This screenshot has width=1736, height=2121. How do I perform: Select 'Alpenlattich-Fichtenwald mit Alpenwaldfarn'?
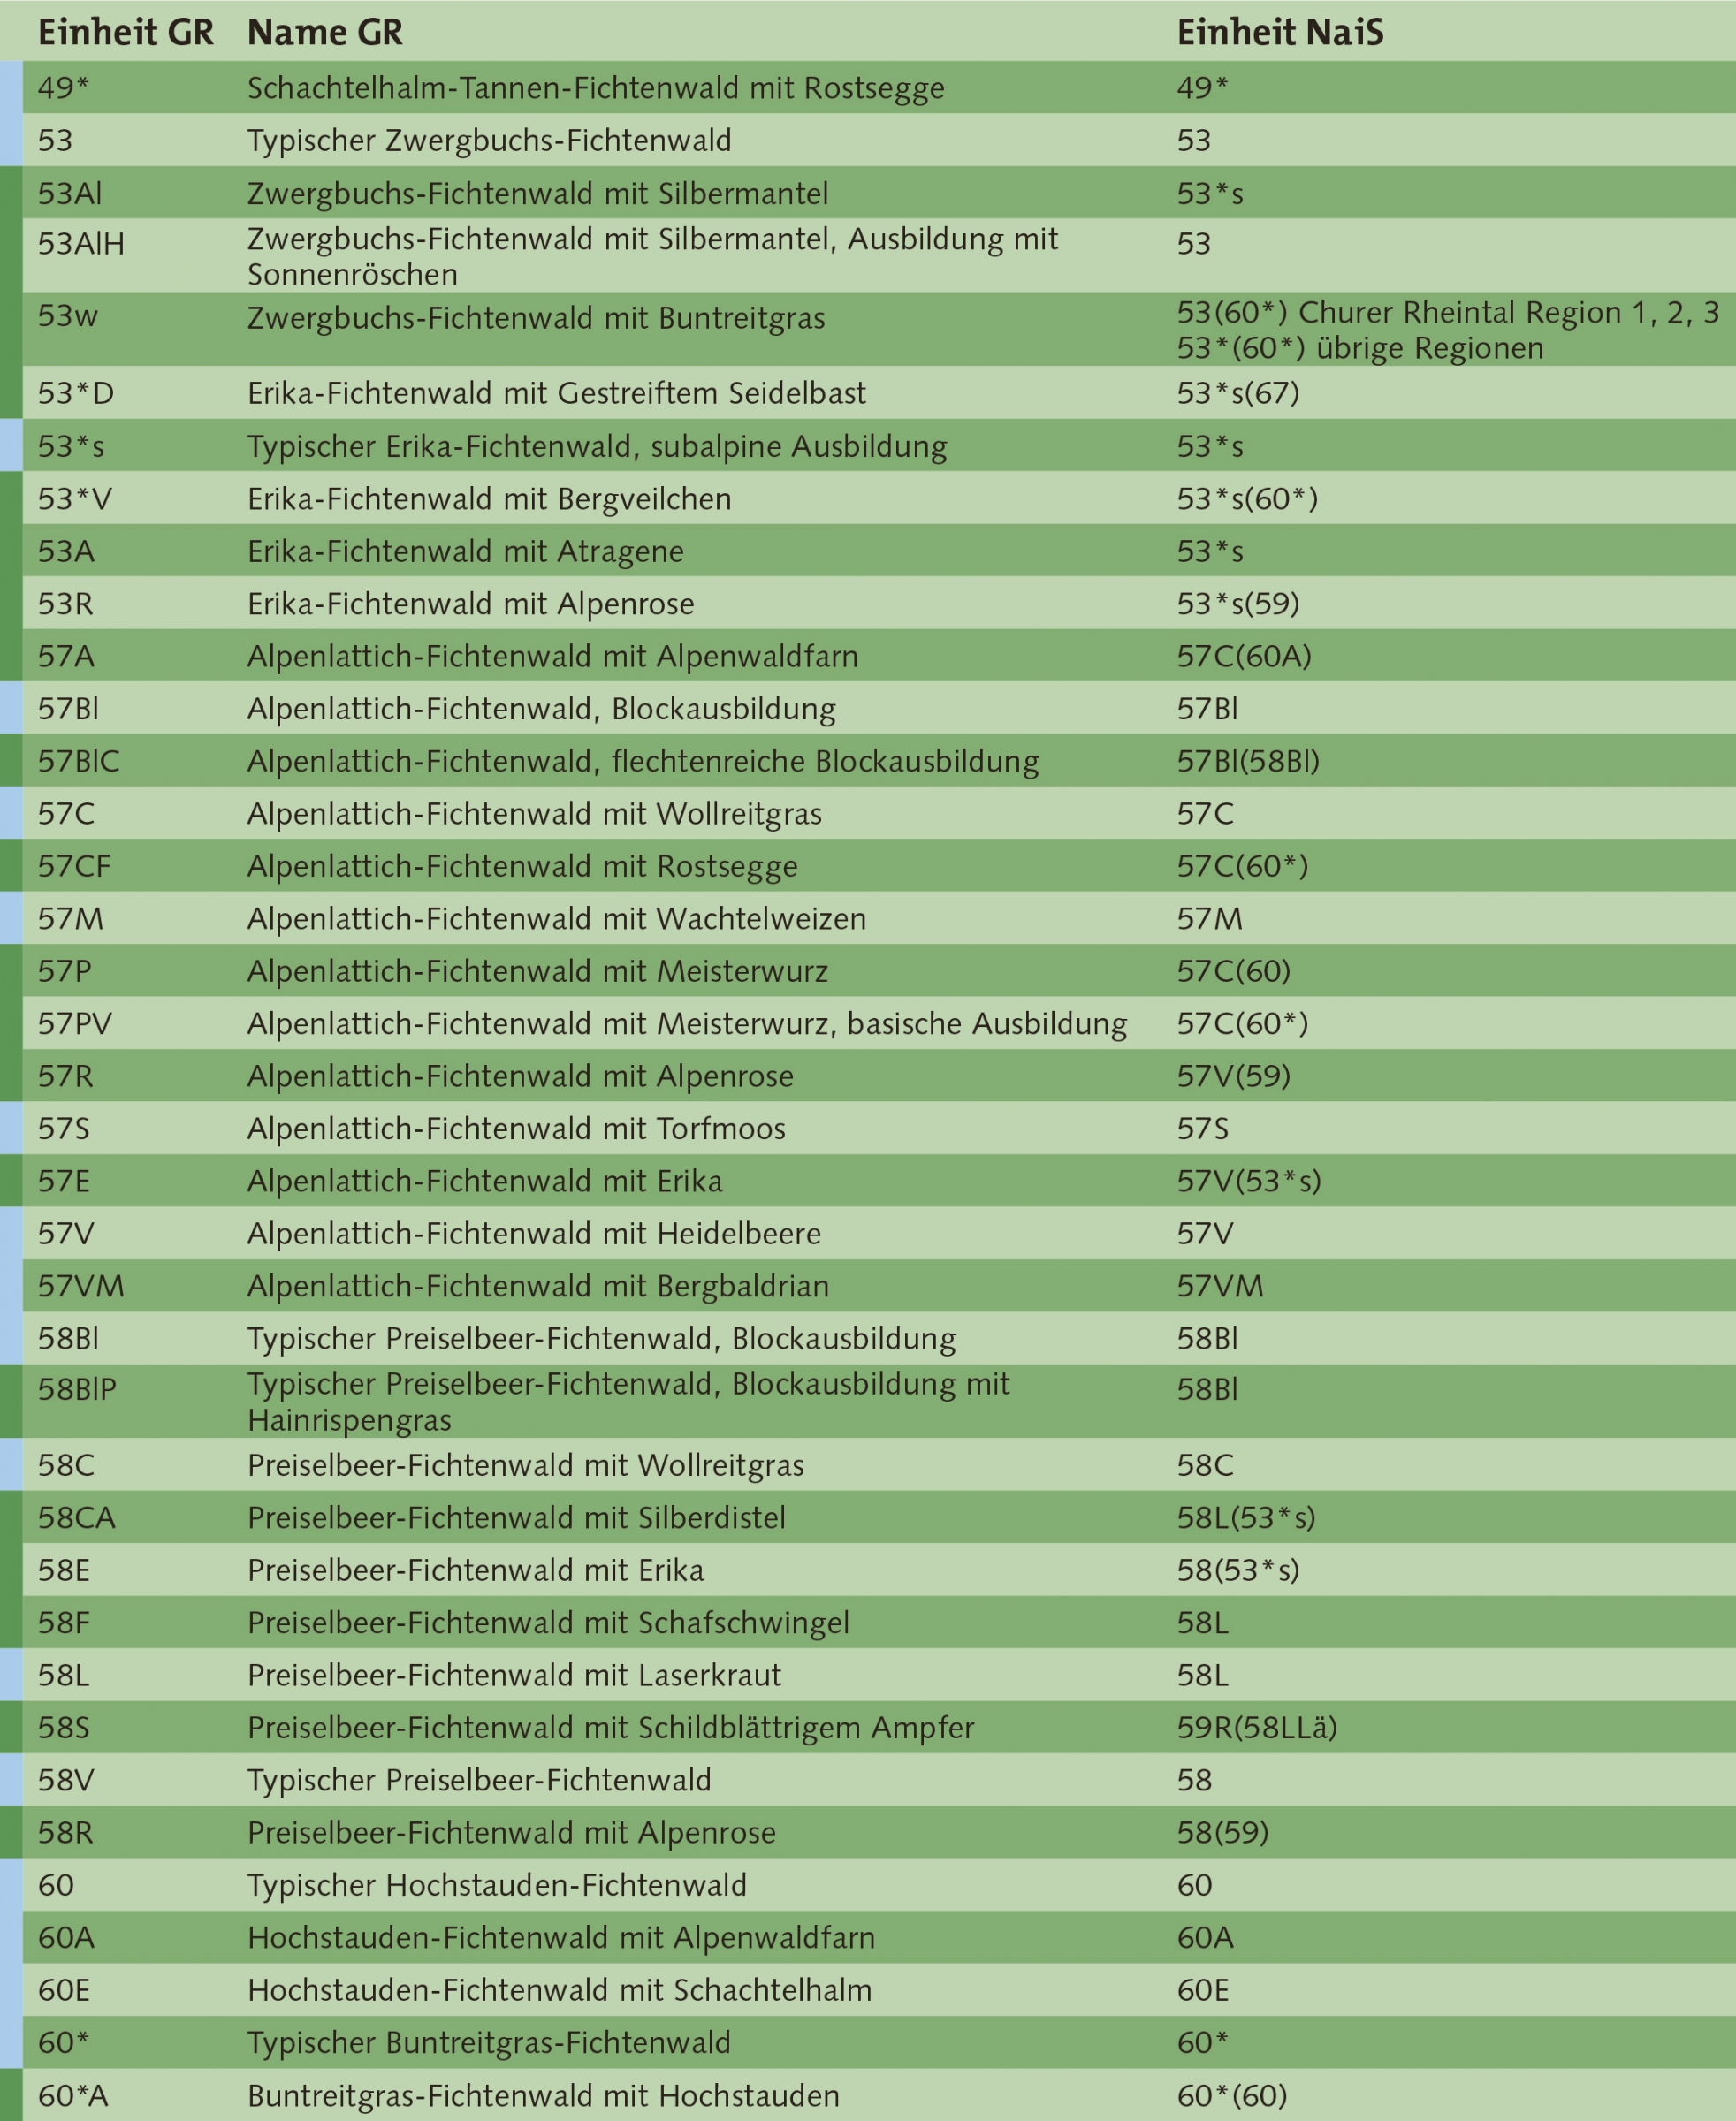point(553,656)
